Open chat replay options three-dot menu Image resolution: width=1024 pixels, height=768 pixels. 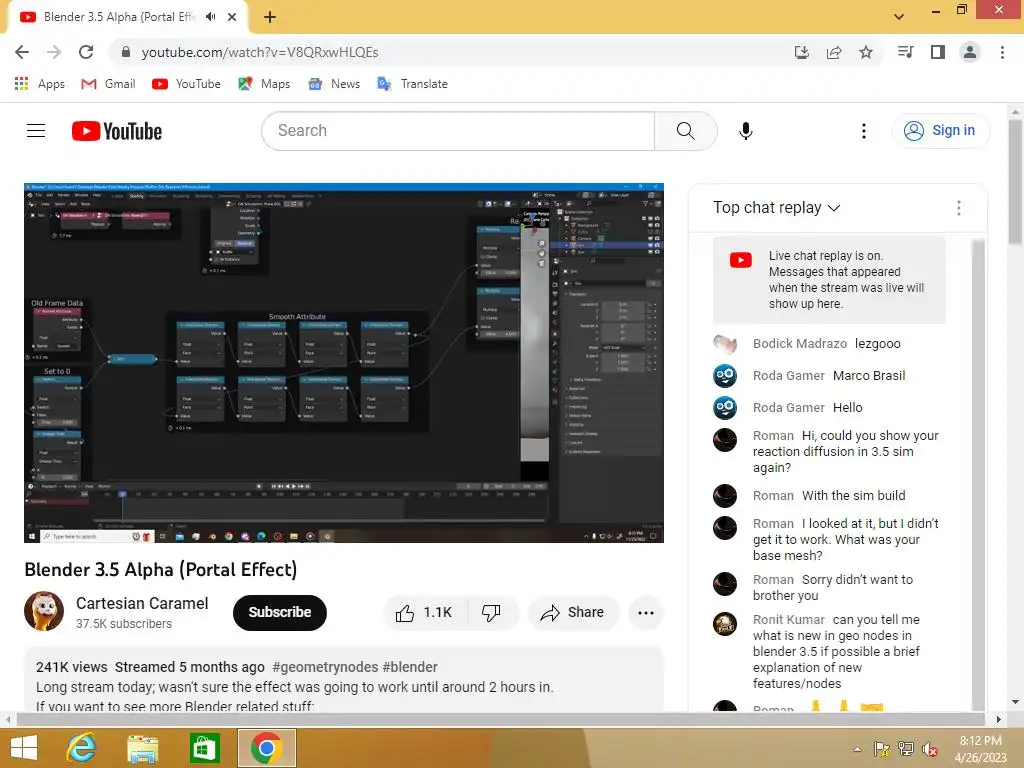(959, 208)
